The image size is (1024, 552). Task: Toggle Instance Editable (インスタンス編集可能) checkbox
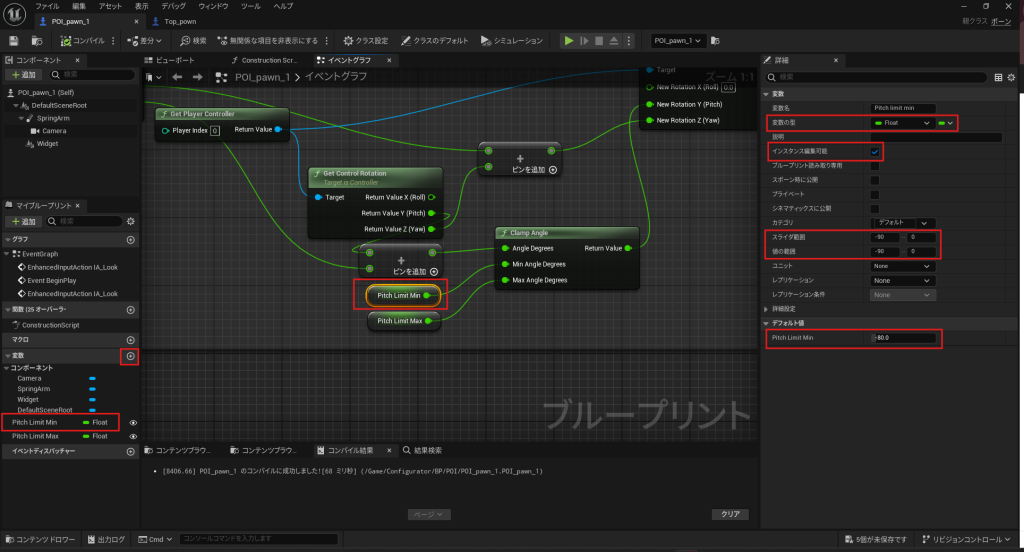(874, 151)
